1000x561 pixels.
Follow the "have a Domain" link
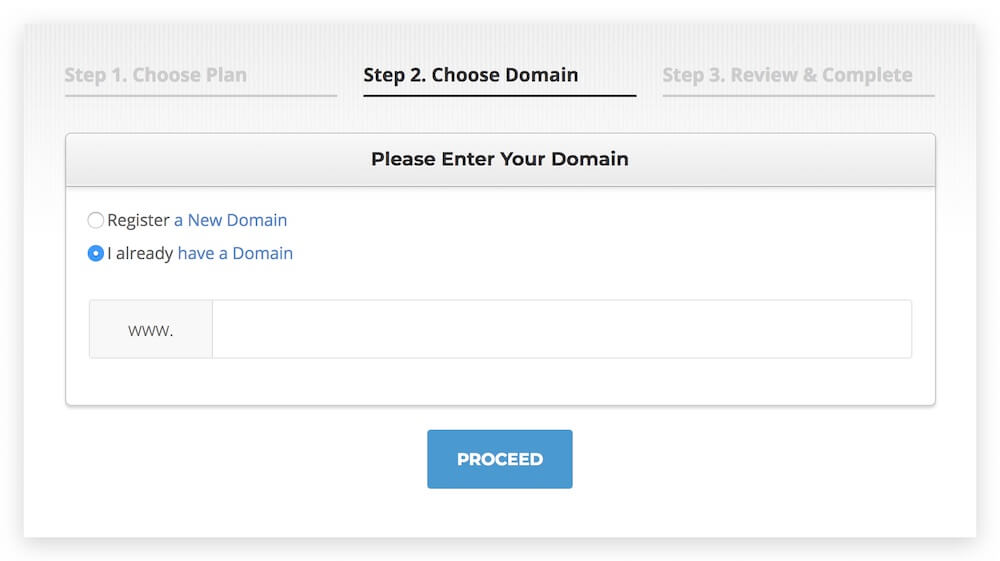coord(235,253)
